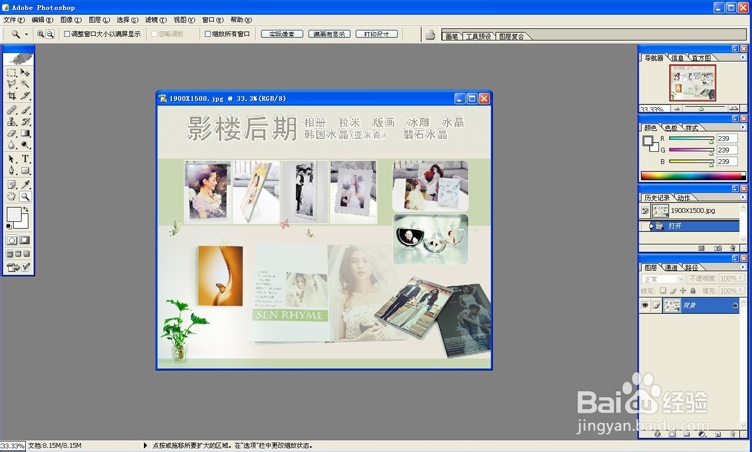Click the 实际像素 (Actual Pixels) button

(x=282, y=34)
